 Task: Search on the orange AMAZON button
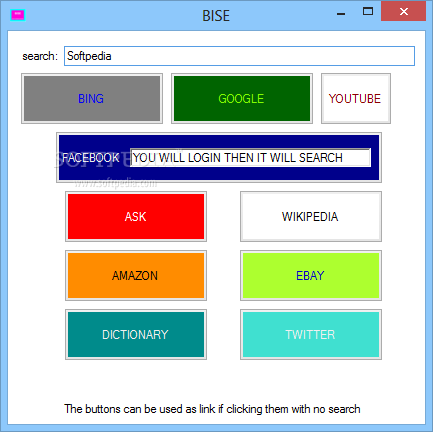coord(136,276)
